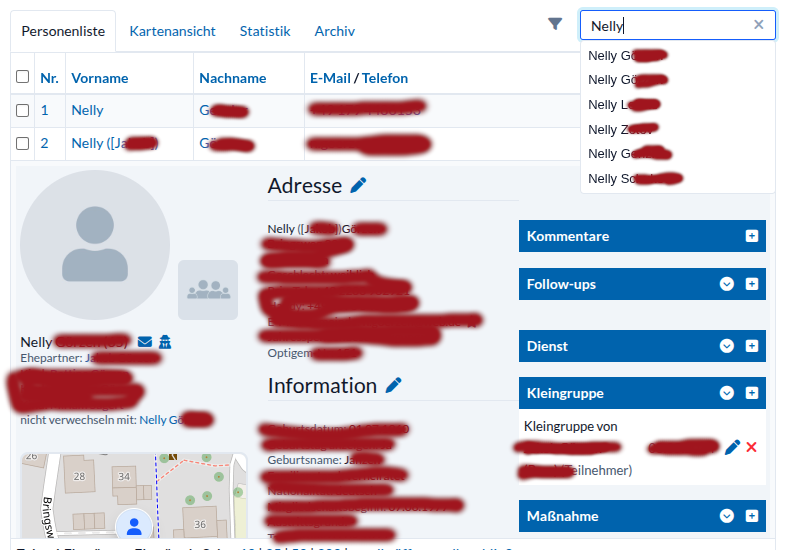
Task: Click the envelope email icon beside the name
Action: [x=145, y=343]
